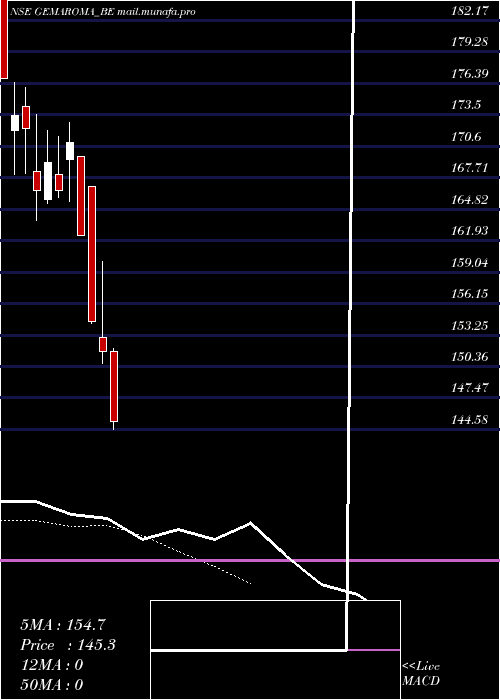Click the 5MA : 154.7 readout

63,625
